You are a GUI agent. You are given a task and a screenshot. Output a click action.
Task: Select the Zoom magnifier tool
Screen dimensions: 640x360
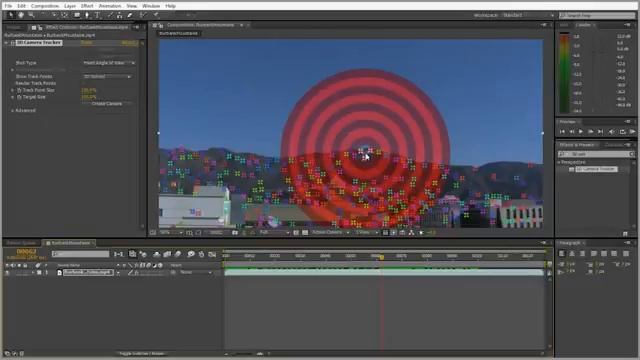(x=31, y=15)
